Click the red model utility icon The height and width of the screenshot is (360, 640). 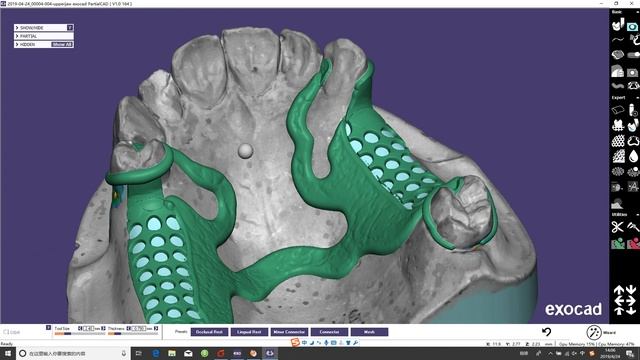pos(633,244)
